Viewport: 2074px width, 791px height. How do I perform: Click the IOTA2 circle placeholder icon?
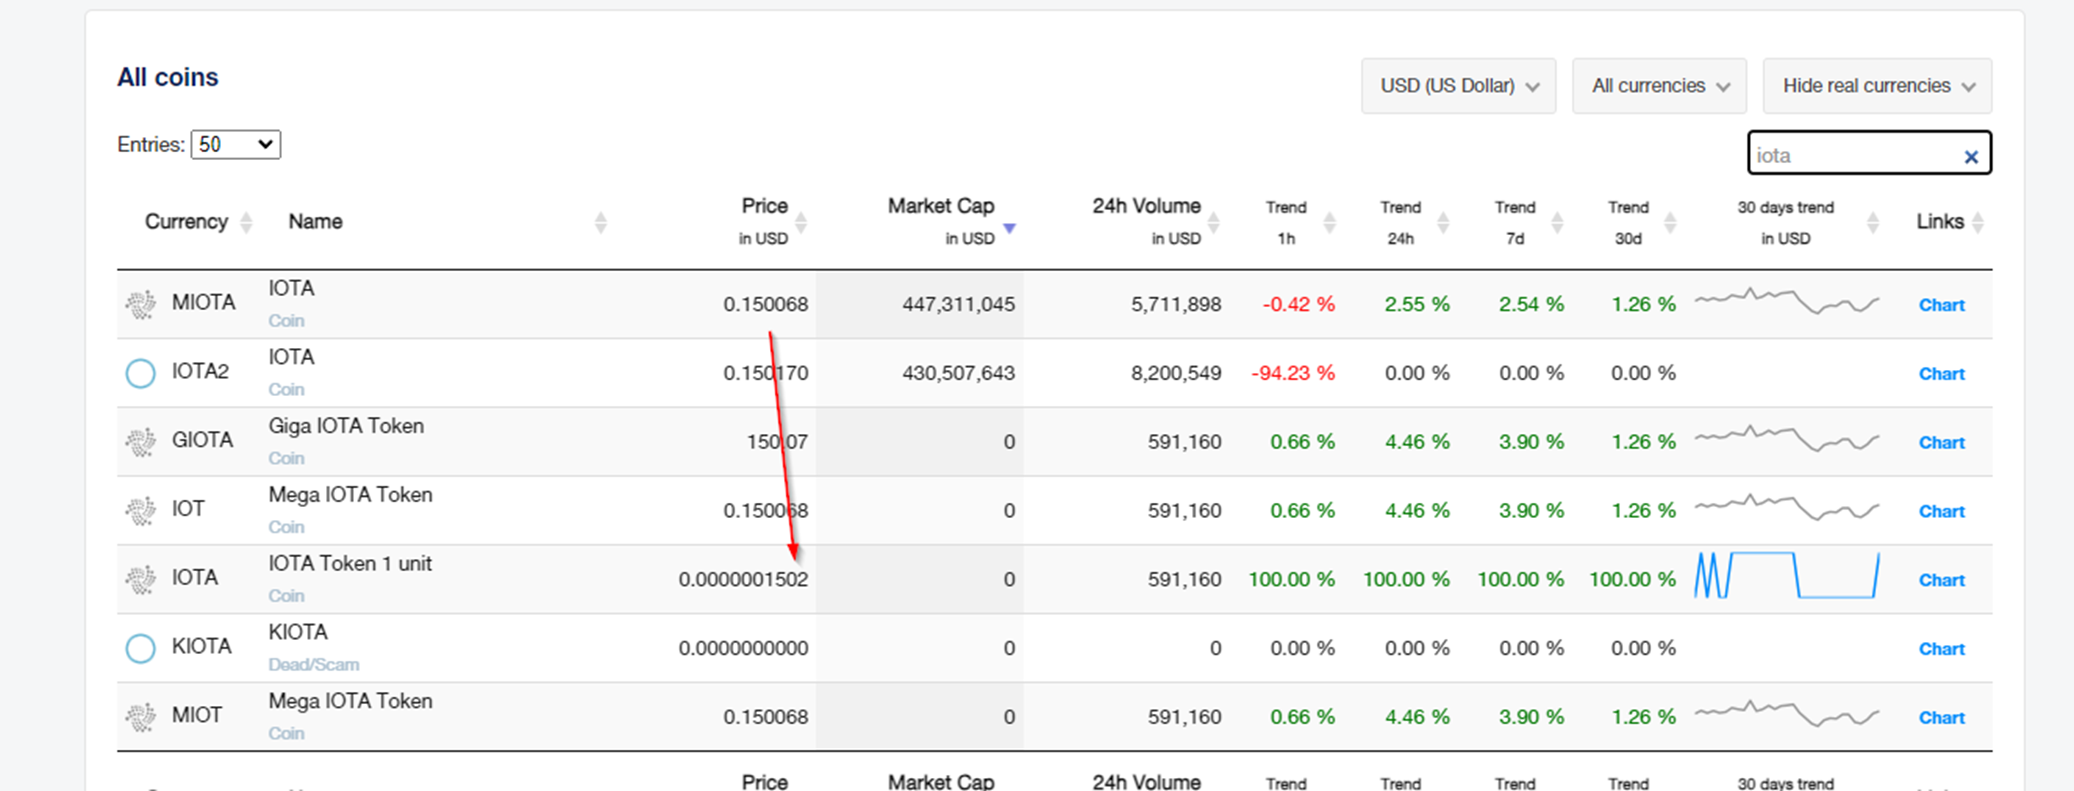click(x=141, y=373)
